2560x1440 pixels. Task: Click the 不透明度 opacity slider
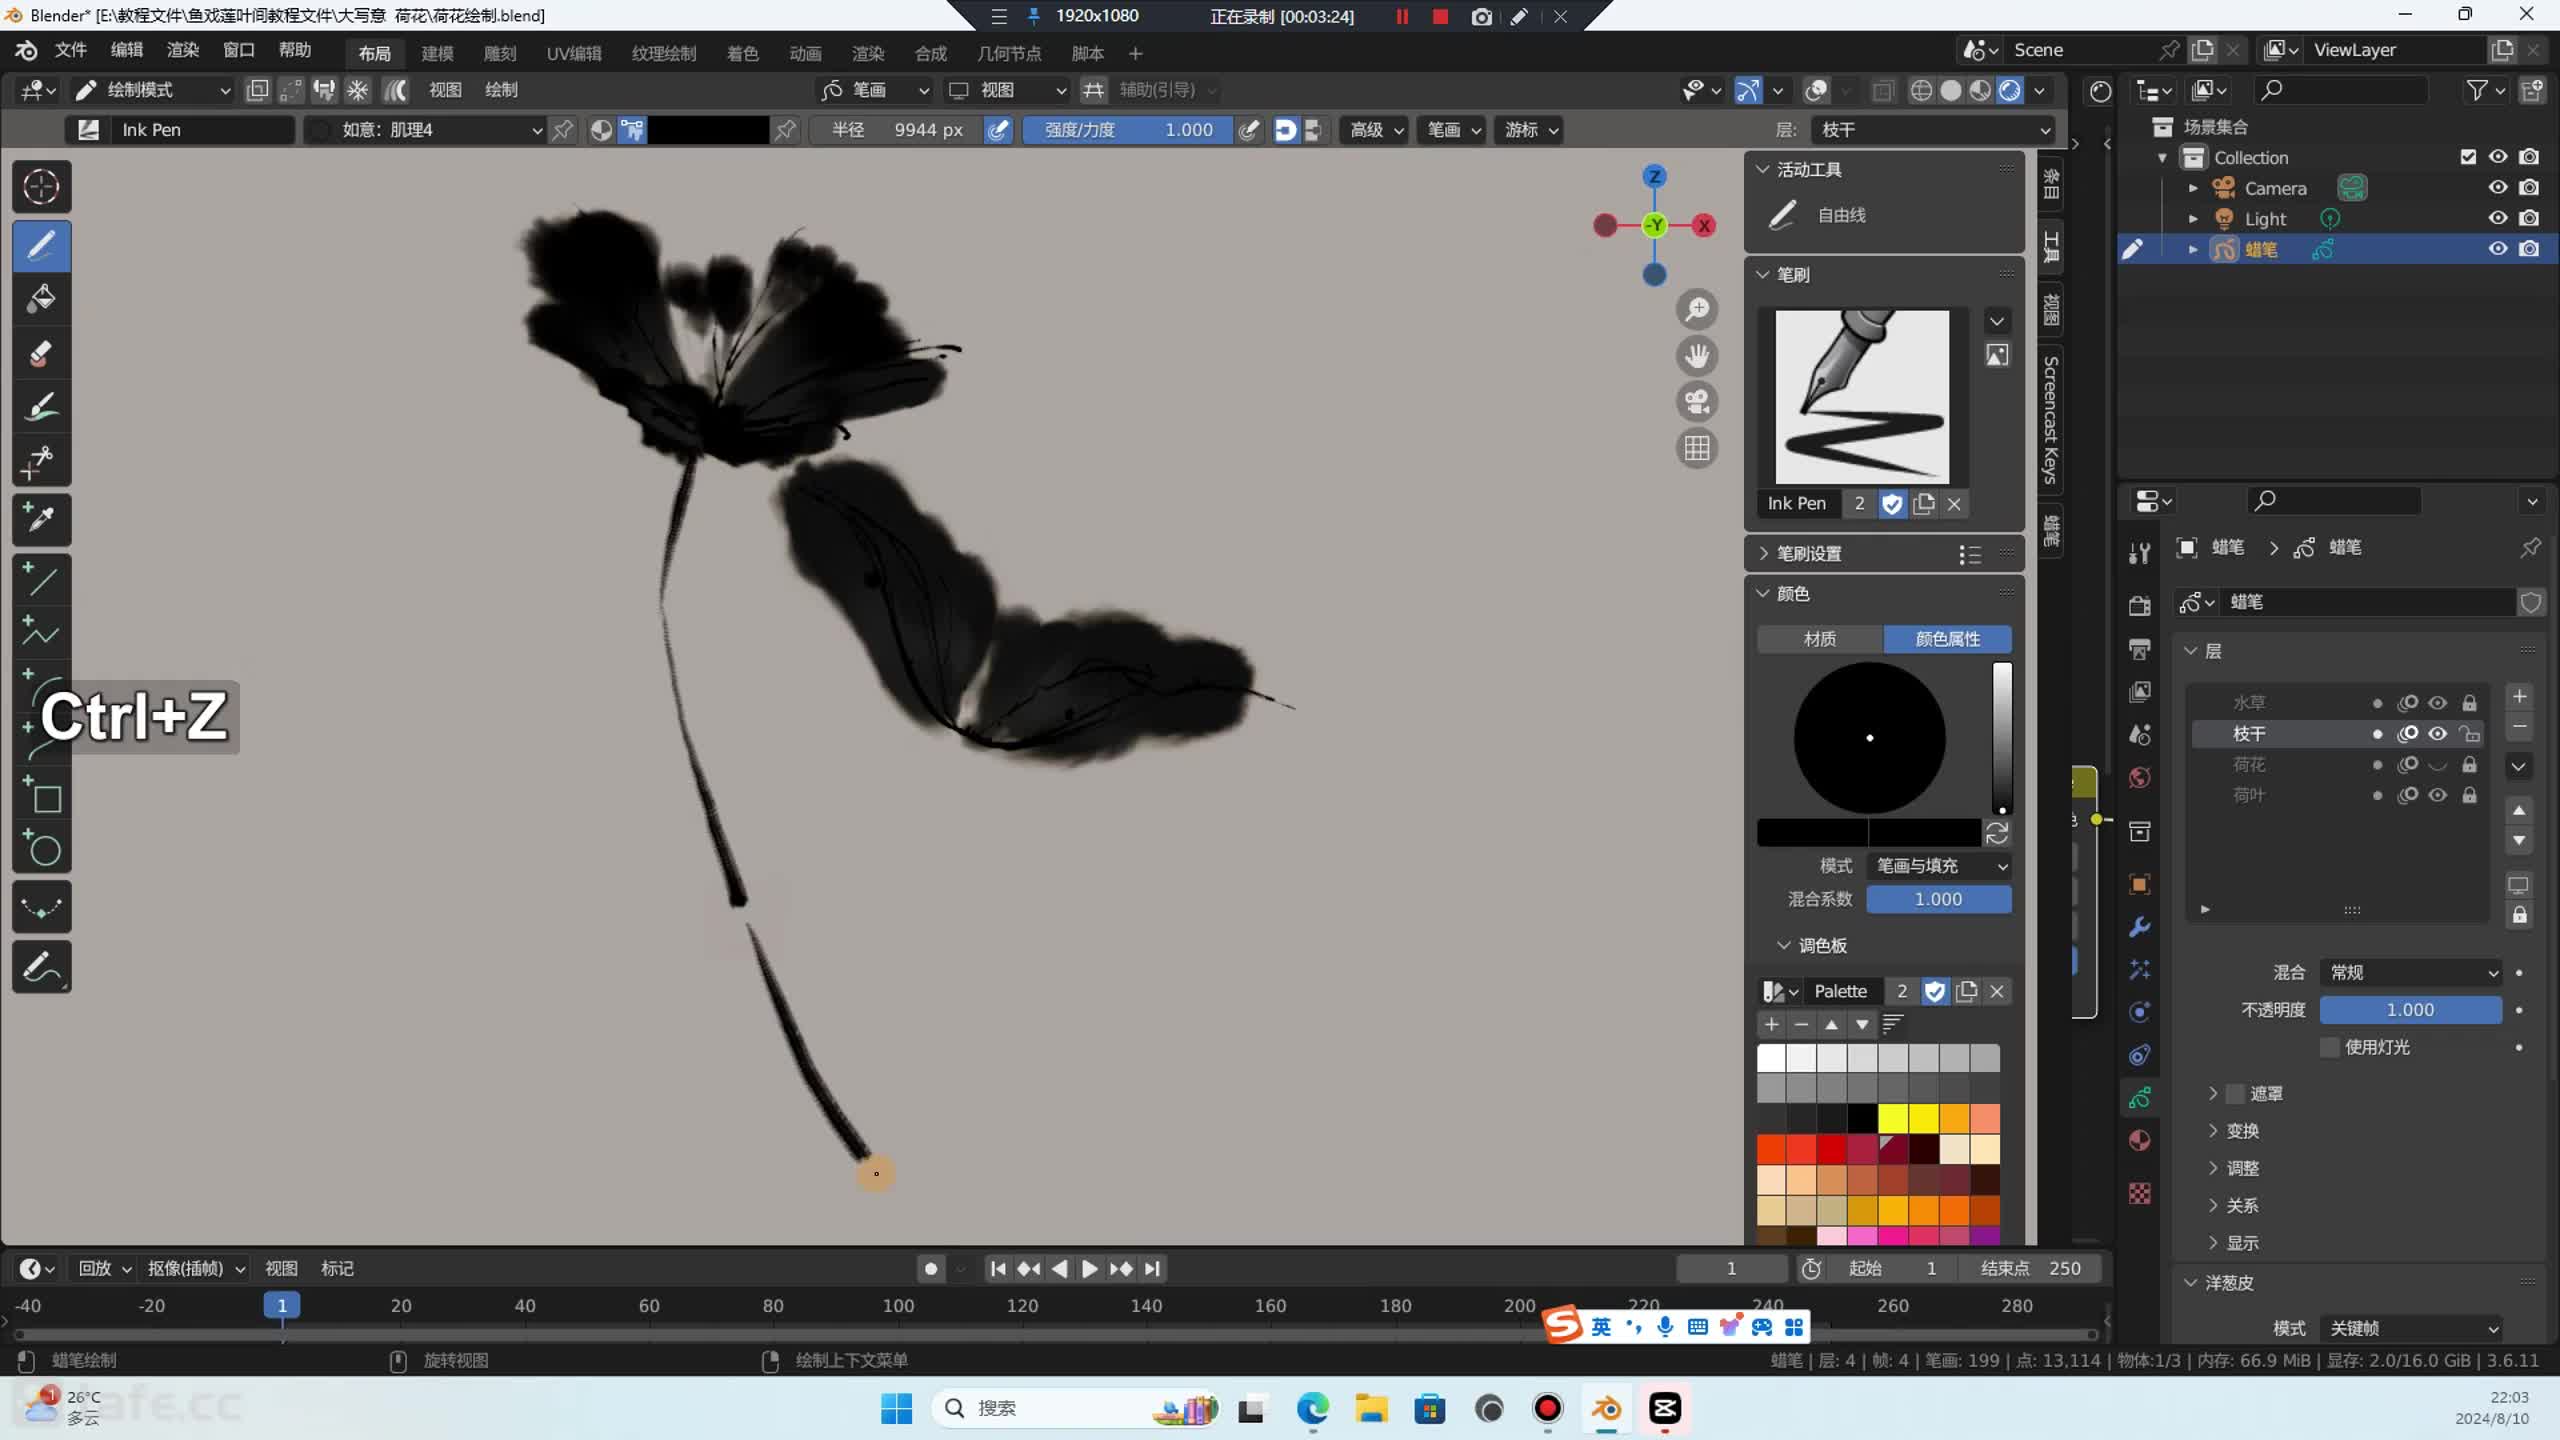click(2410, 1010)
